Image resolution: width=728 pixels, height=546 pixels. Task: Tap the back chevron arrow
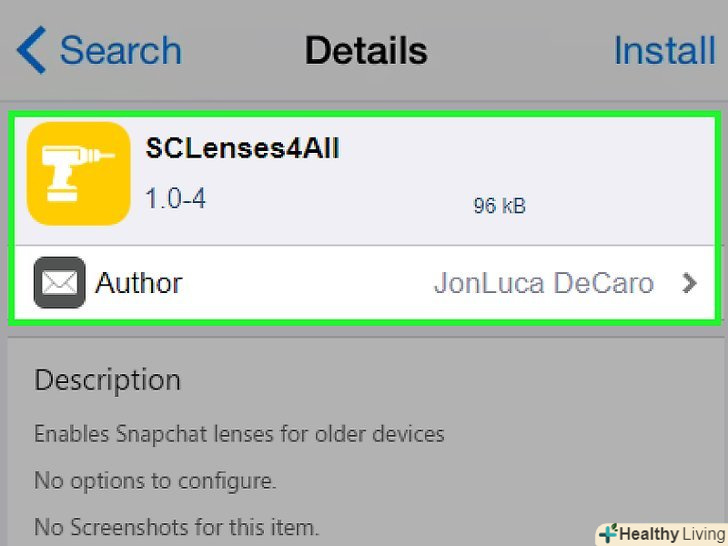click(x=32, y=51)
